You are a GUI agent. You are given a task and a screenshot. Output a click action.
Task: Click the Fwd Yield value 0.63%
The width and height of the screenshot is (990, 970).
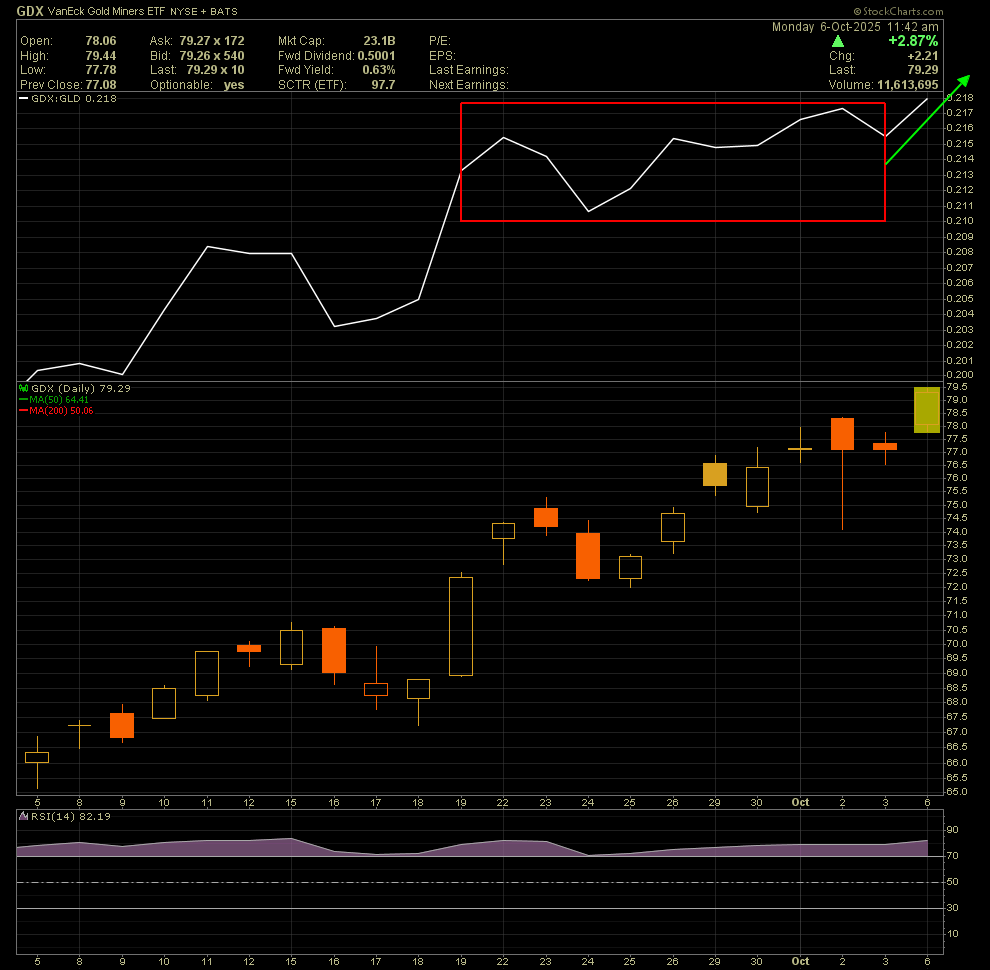pos(379,70)
